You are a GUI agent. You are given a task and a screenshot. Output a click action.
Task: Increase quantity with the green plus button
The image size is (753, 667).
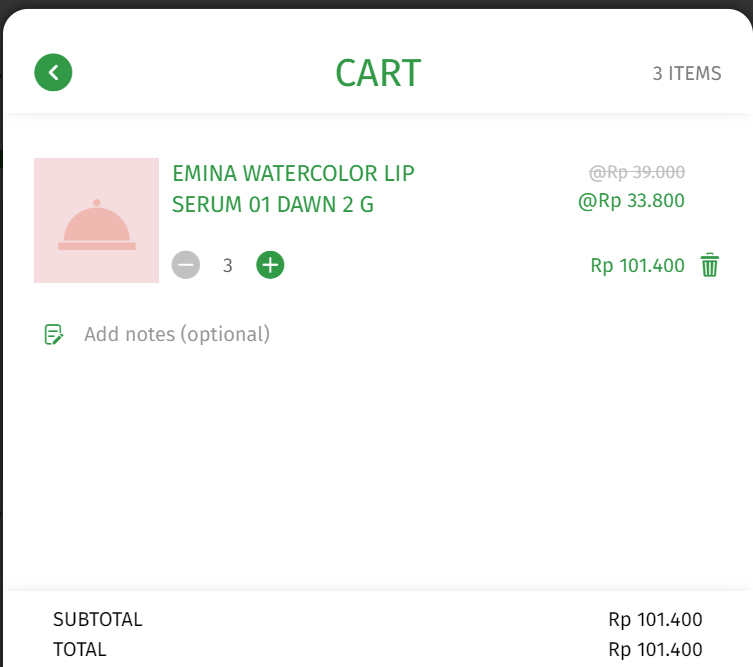point(270,265)
